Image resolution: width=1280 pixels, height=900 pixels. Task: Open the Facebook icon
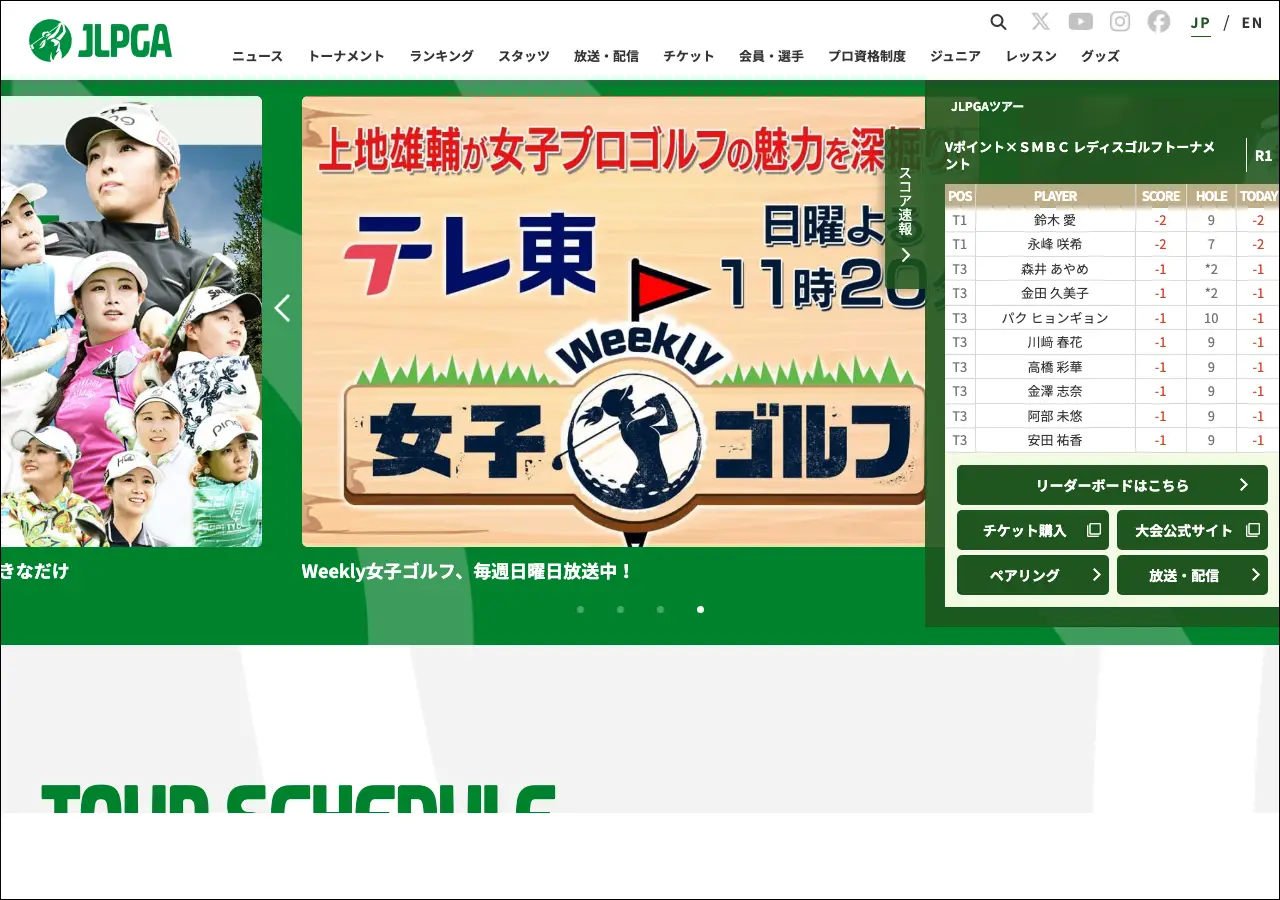(1158, 22)
